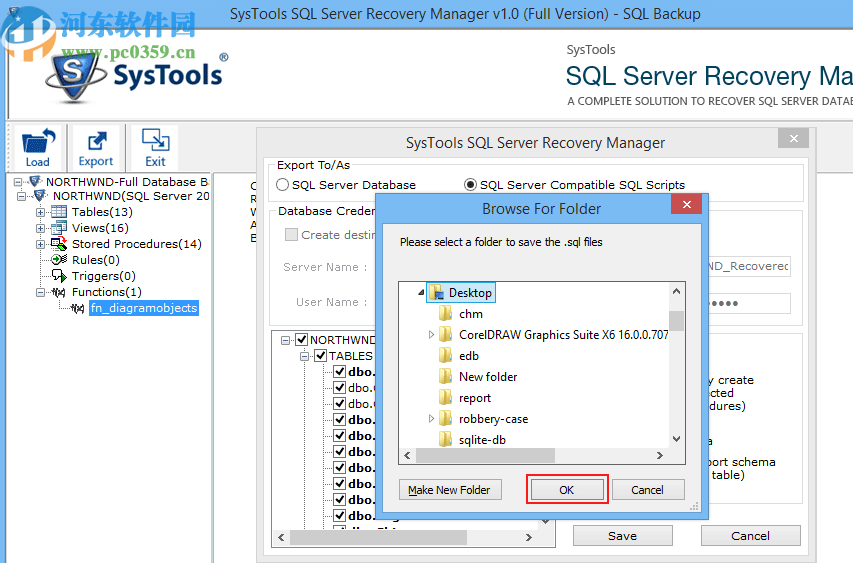The image size is (853, 563).
Task: Click the fn_diagramobjects function icon
Action: pos(78,308)
